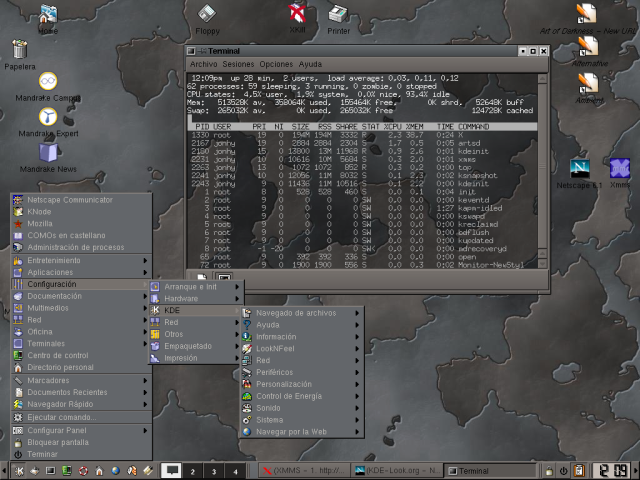Activate the Terminal taskbar button
Viewport: 640px width, 480px height.
pos(490,471)
